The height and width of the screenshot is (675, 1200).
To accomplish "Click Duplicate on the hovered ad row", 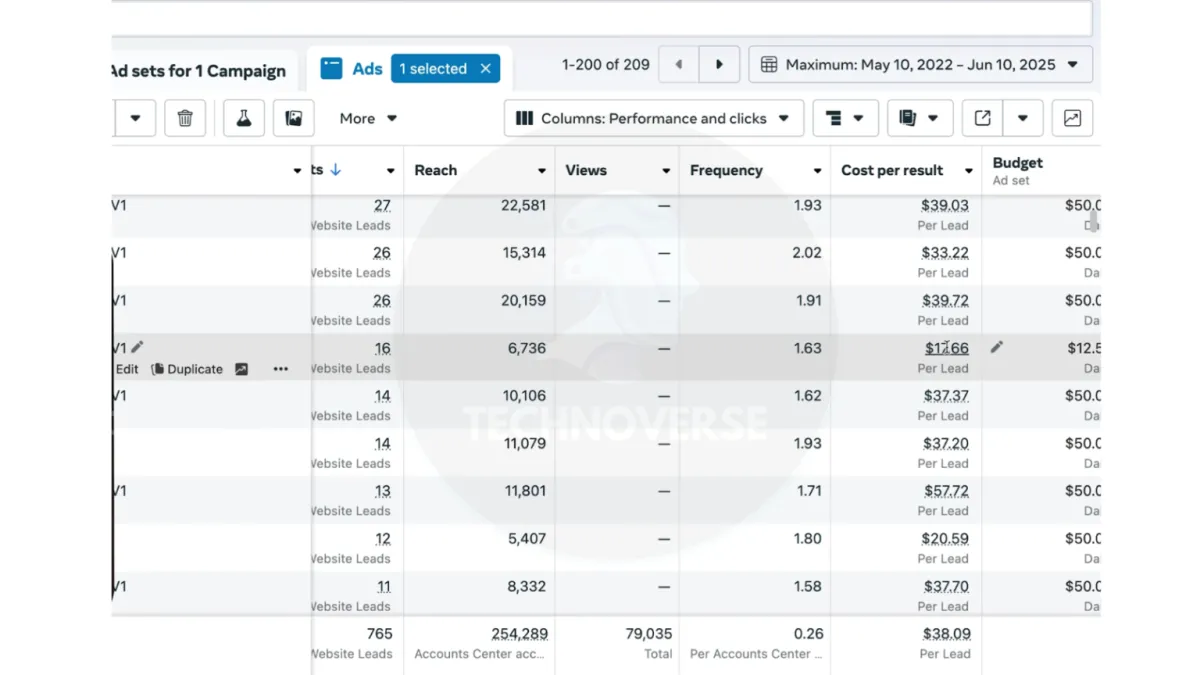I will click(187, 369).
